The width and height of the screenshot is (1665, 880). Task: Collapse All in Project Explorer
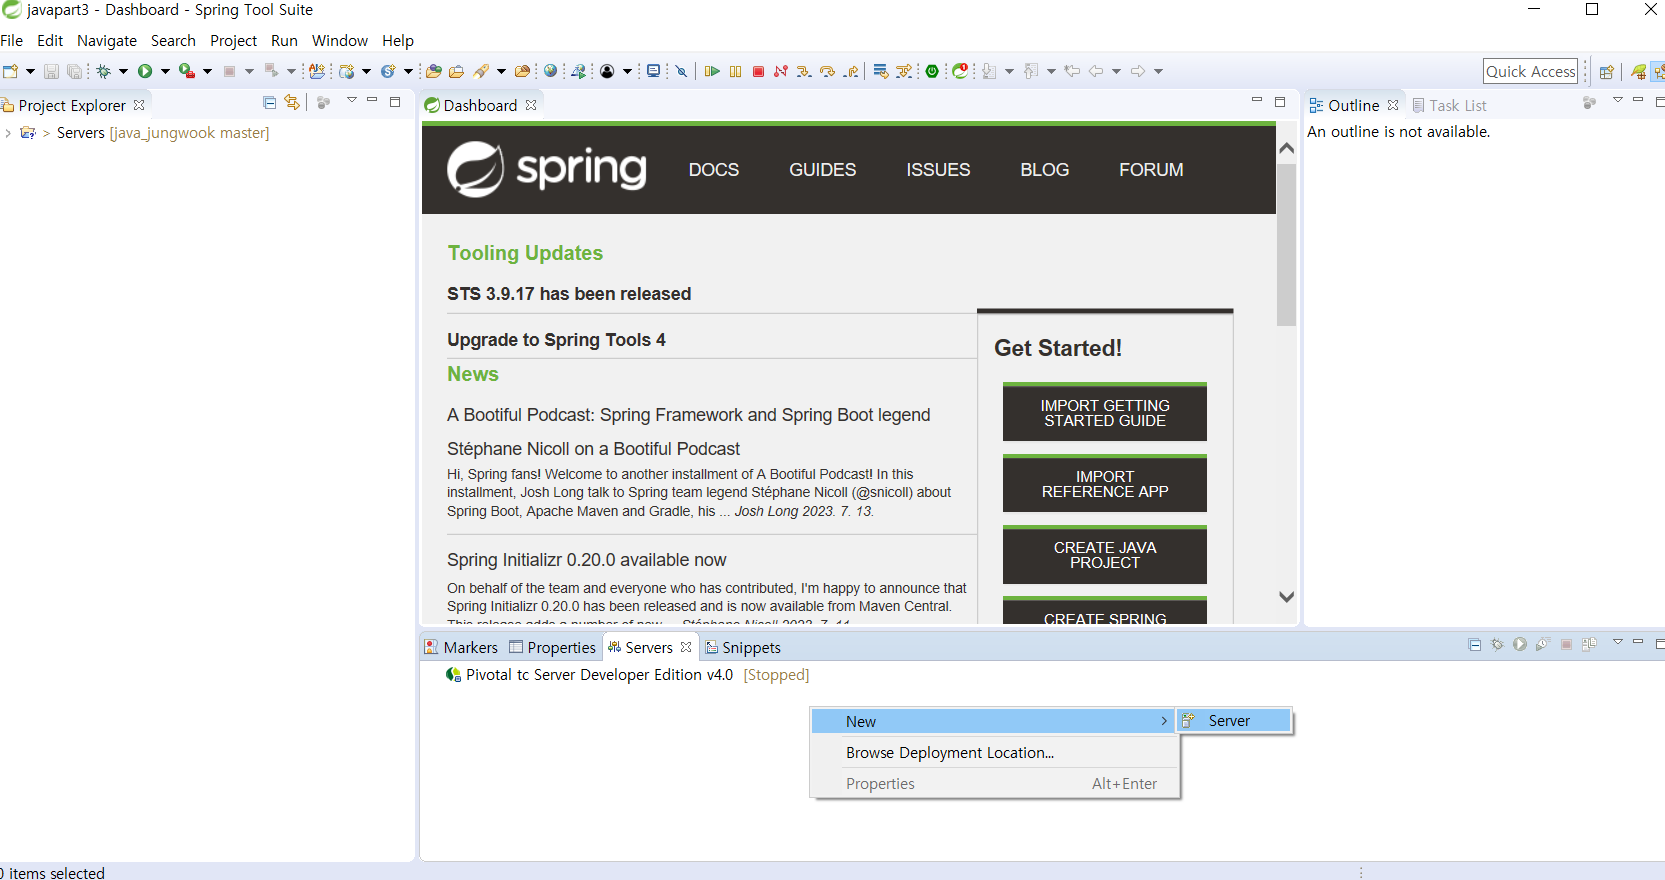coord(269,102)
